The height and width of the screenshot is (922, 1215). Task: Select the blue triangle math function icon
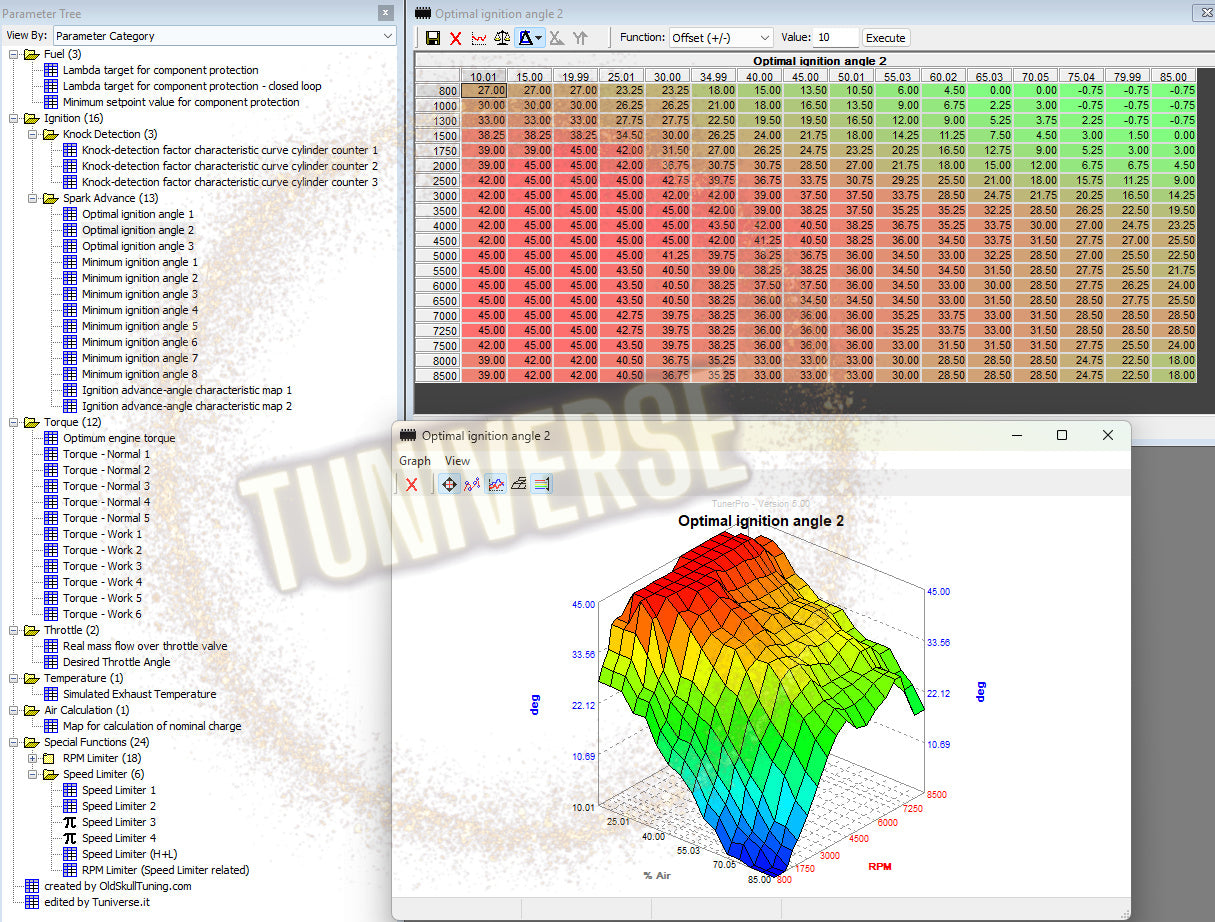[524, 38]
